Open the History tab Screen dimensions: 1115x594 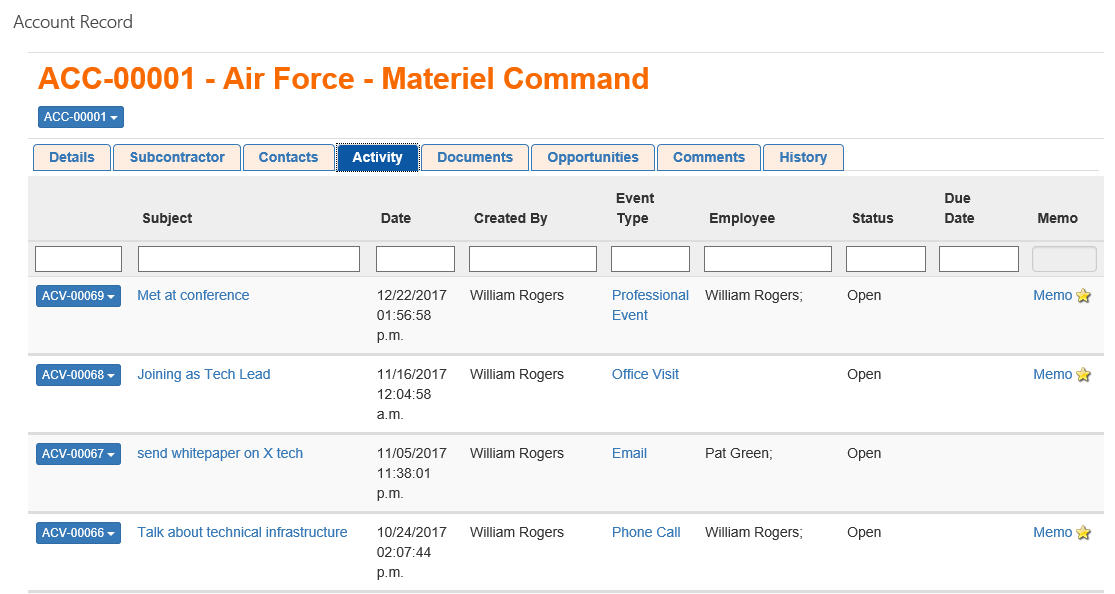point(803,157)
